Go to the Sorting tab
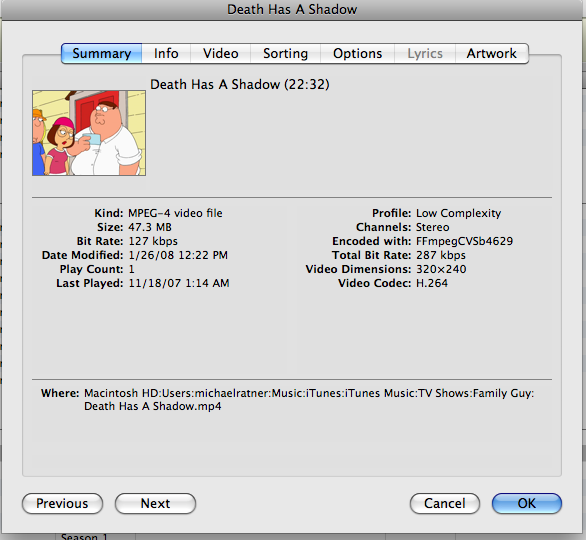Screen dimensions: 586x540 (285, 53)
